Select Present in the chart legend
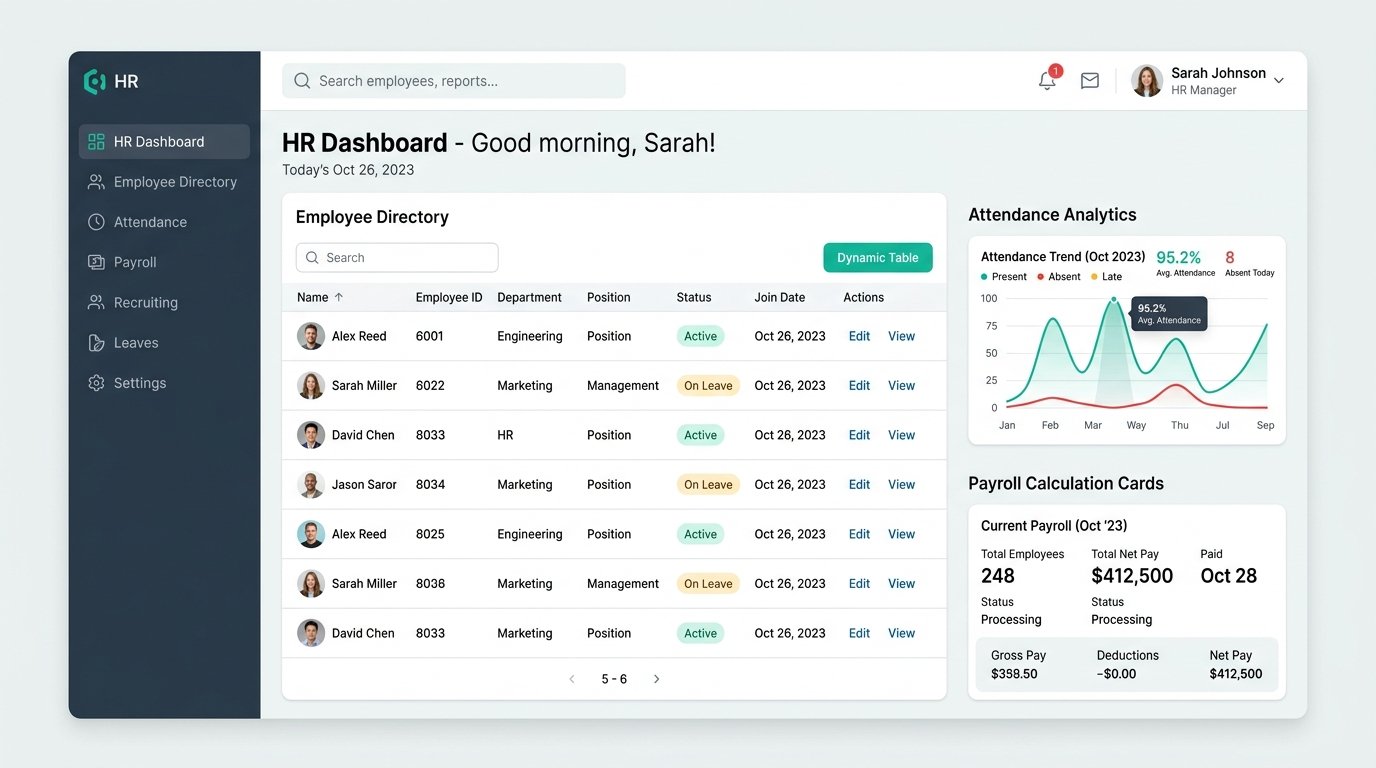Image resolution: width=1376 pixels, height=768 pixels. tap(1004, 277)
